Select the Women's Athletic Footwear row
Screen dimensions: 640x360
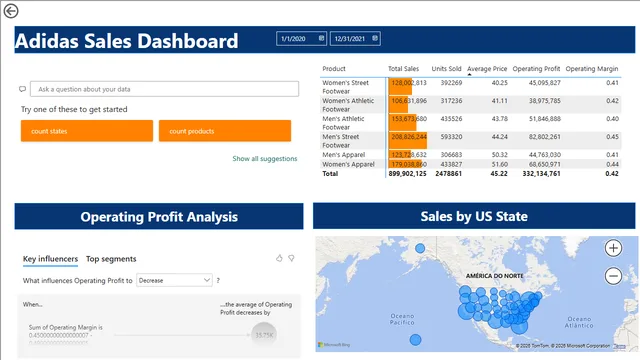[471, 104]
